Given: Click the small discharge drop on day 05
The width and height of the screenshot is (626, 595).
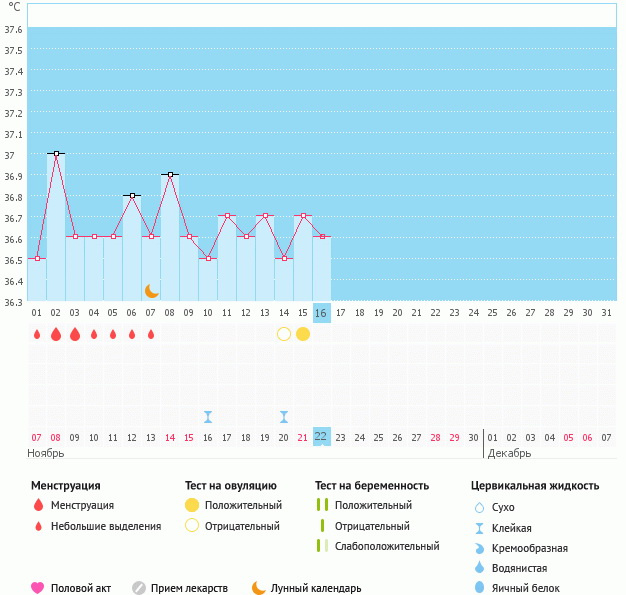Looking at the screenshot, I should 113,334.
